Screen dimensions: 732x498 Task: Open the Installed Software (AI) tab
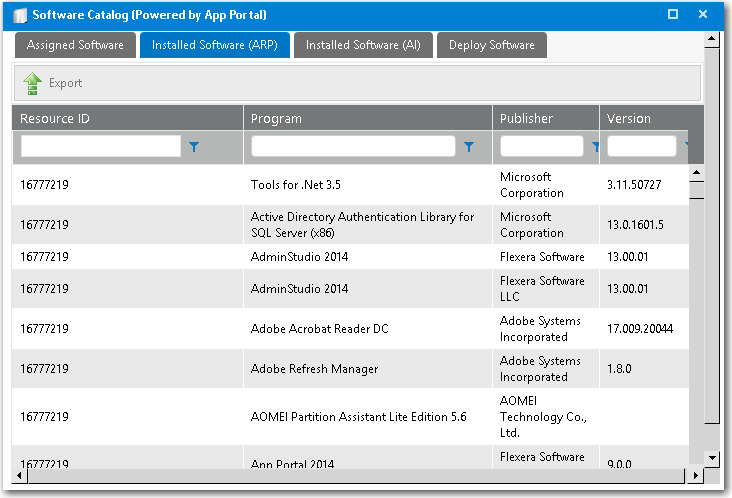(x=362, y=45)
